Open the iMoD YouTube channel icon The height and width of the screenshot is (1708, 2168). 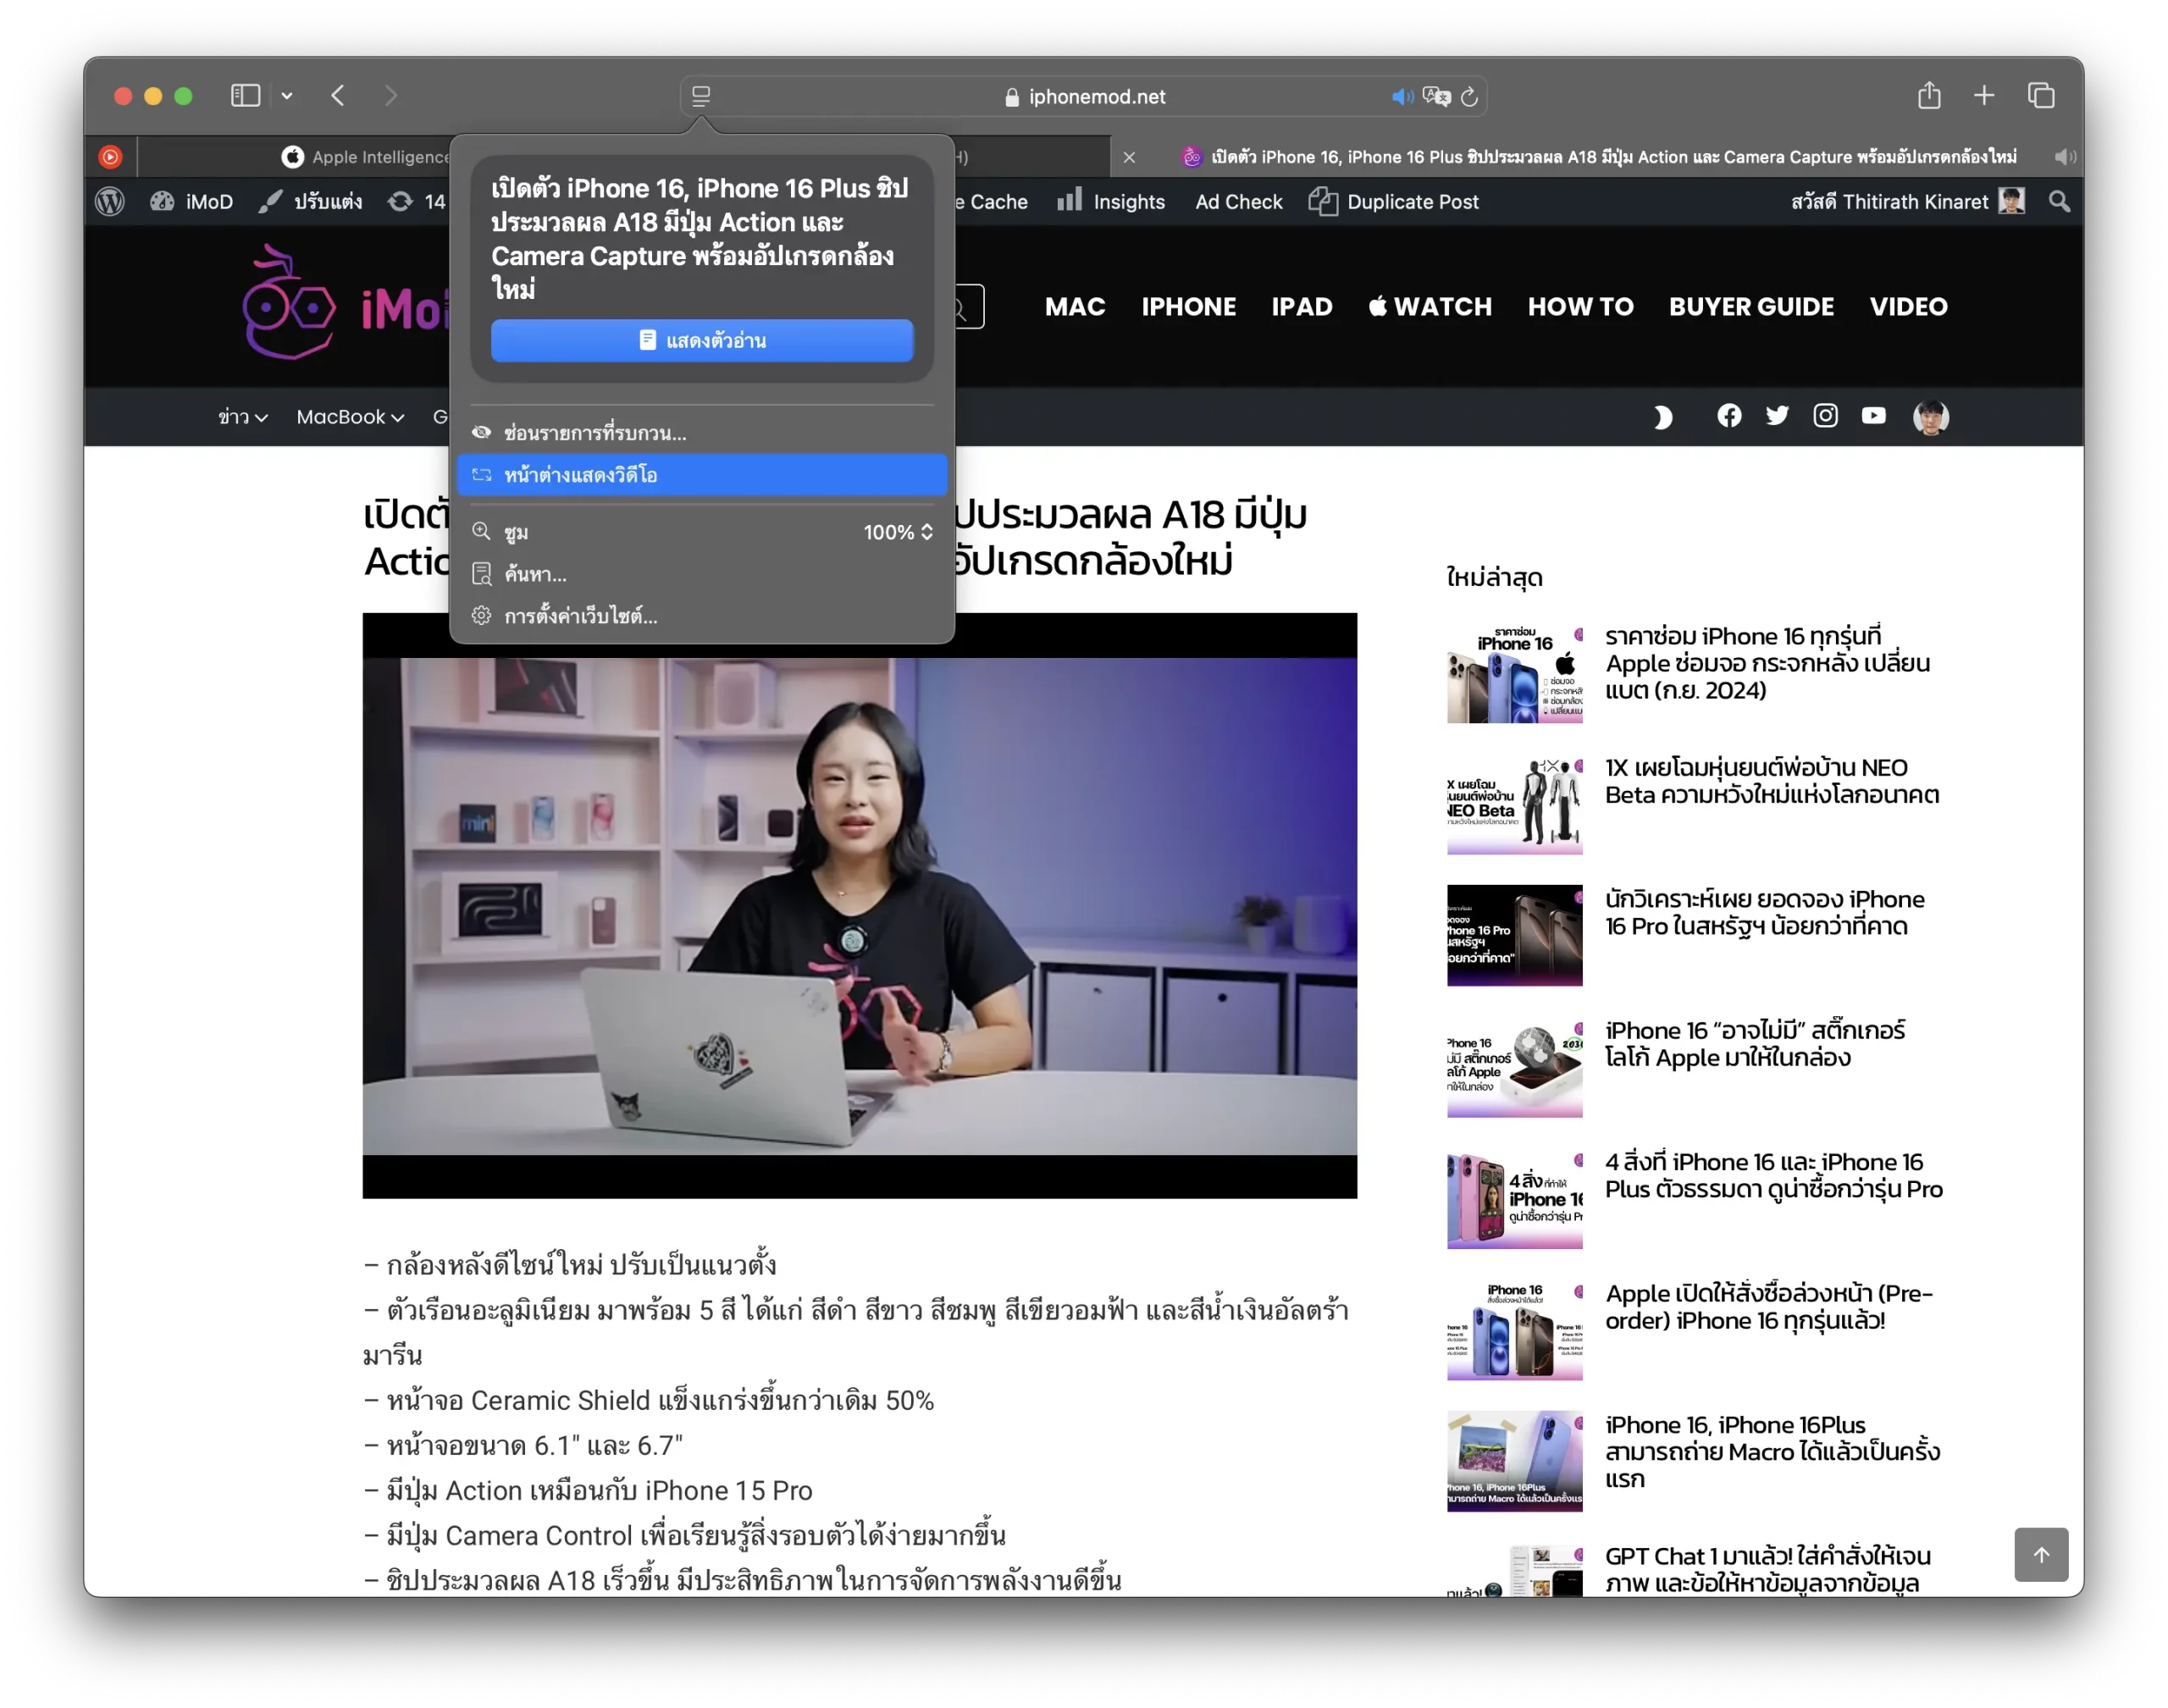(1873, 416)
